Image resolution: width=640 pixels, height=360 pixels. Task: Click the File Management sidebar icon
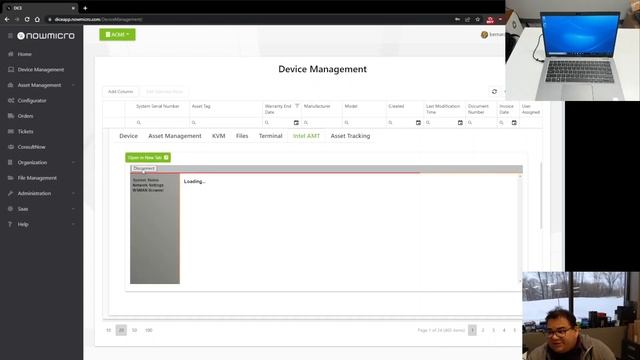[11, 178]
